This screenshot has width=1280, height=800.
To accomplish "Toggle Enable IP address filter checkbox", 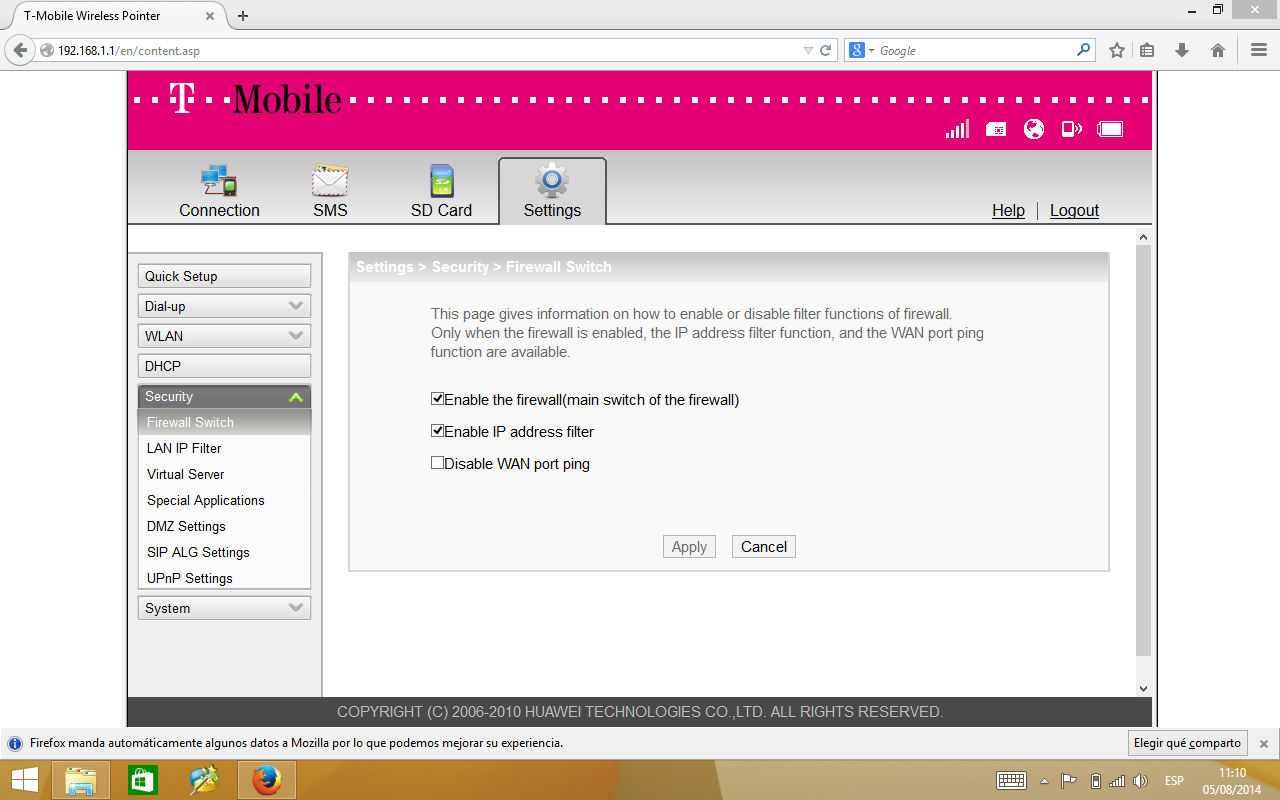I will 437,431.
